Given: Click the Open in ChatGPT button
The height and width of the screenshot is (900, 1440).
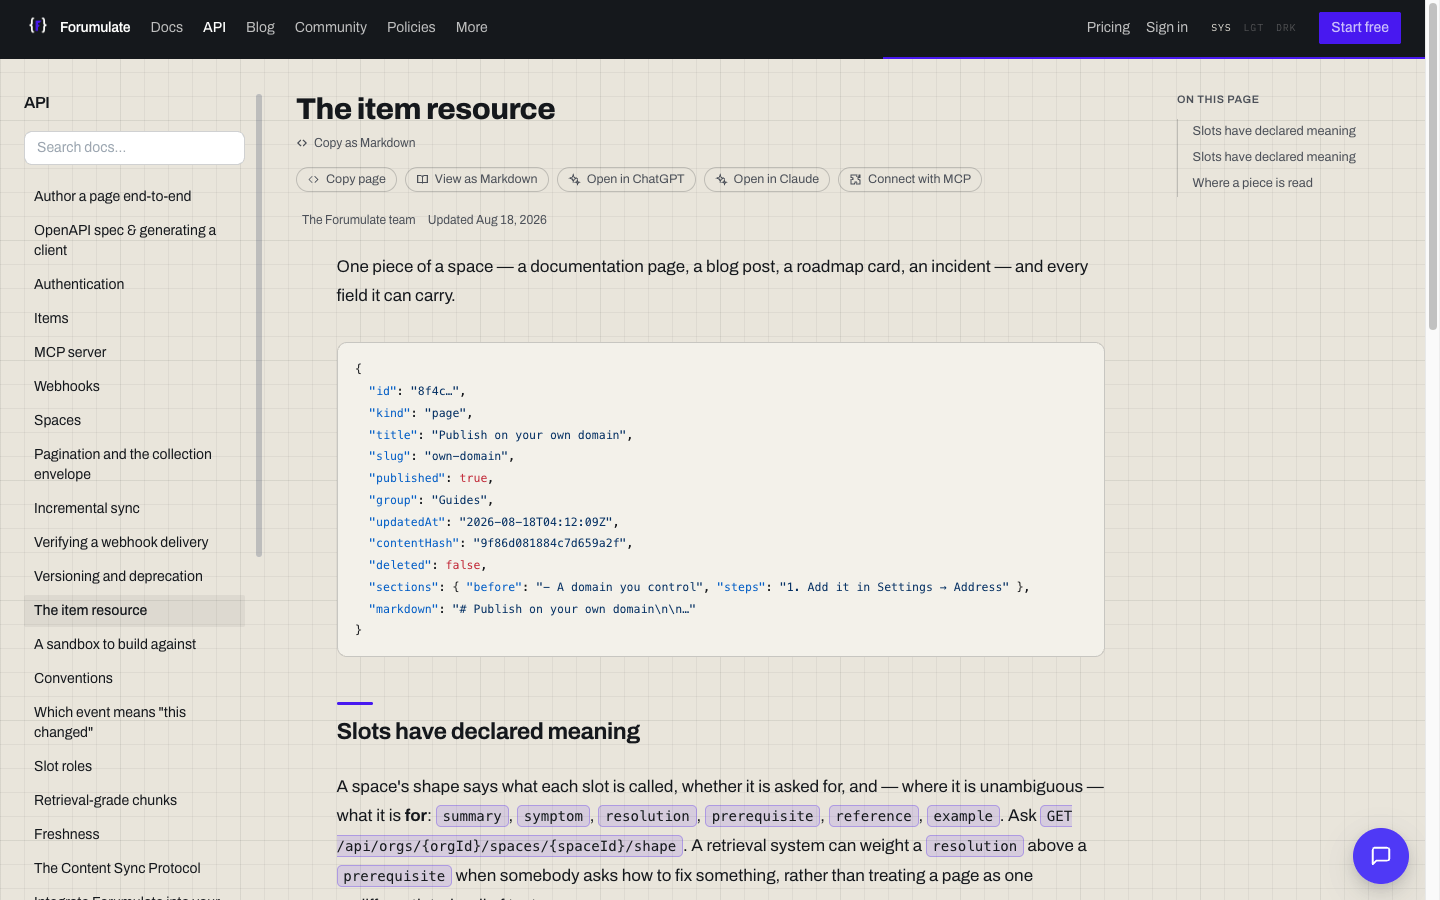Looking at the screenshot, I should tap(626, 180).
